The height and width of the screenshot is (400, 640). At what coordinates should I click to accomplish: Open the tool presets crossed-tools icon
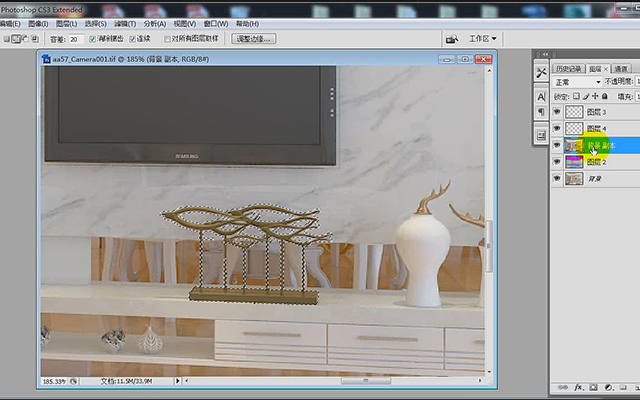(541, 73)
